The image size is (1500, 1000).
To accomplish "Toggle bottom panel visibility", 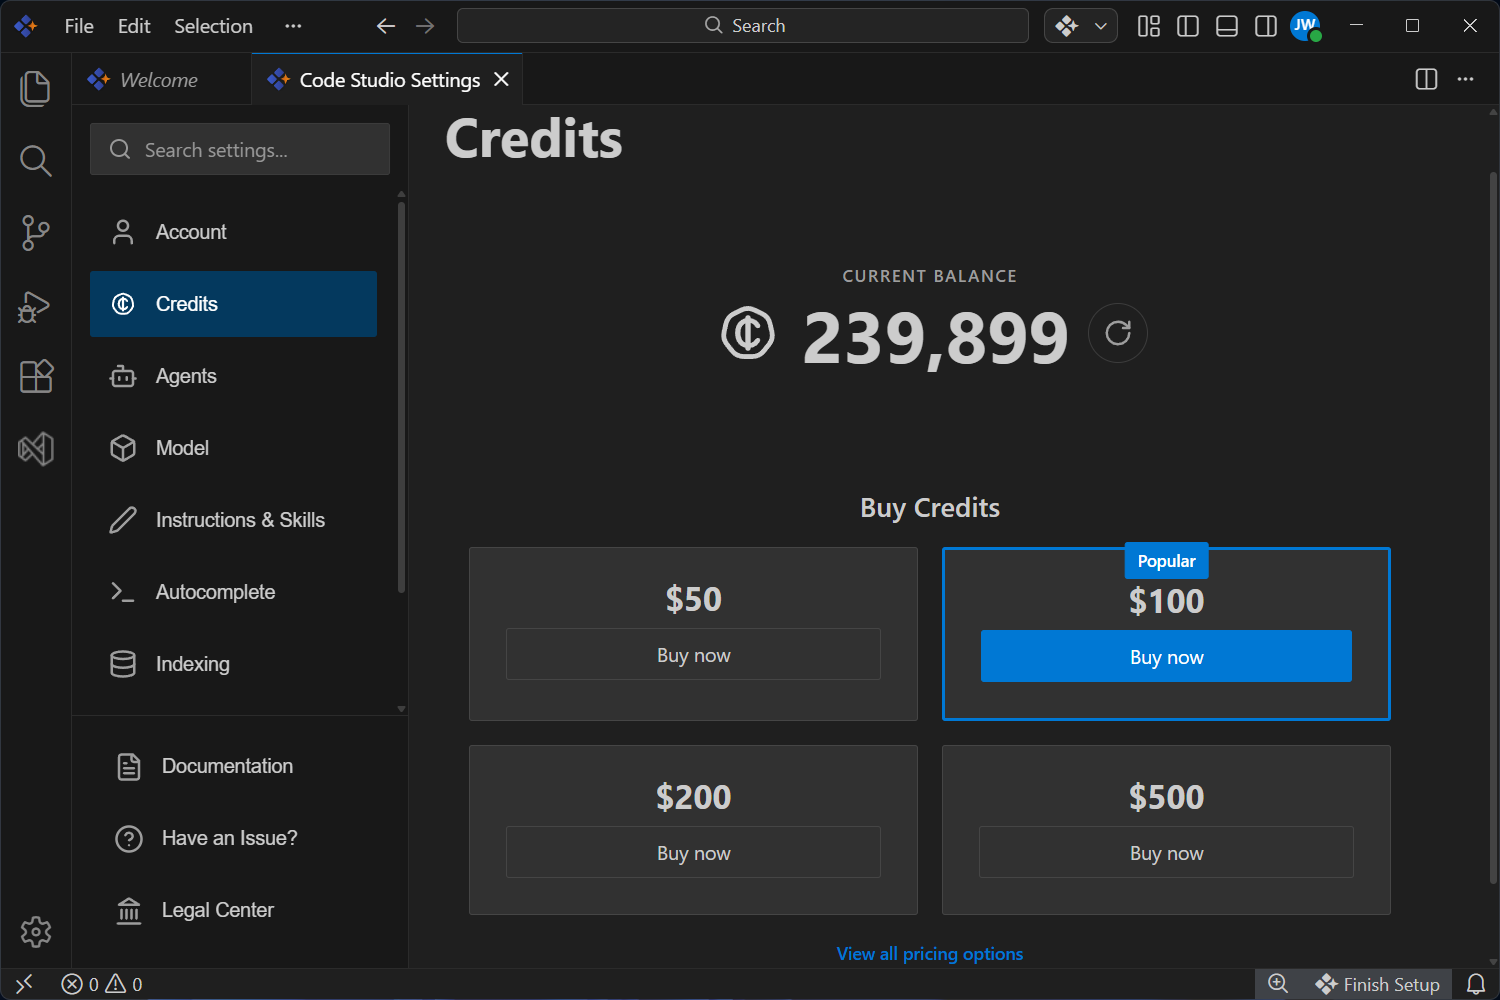I will pos(1227,26).
